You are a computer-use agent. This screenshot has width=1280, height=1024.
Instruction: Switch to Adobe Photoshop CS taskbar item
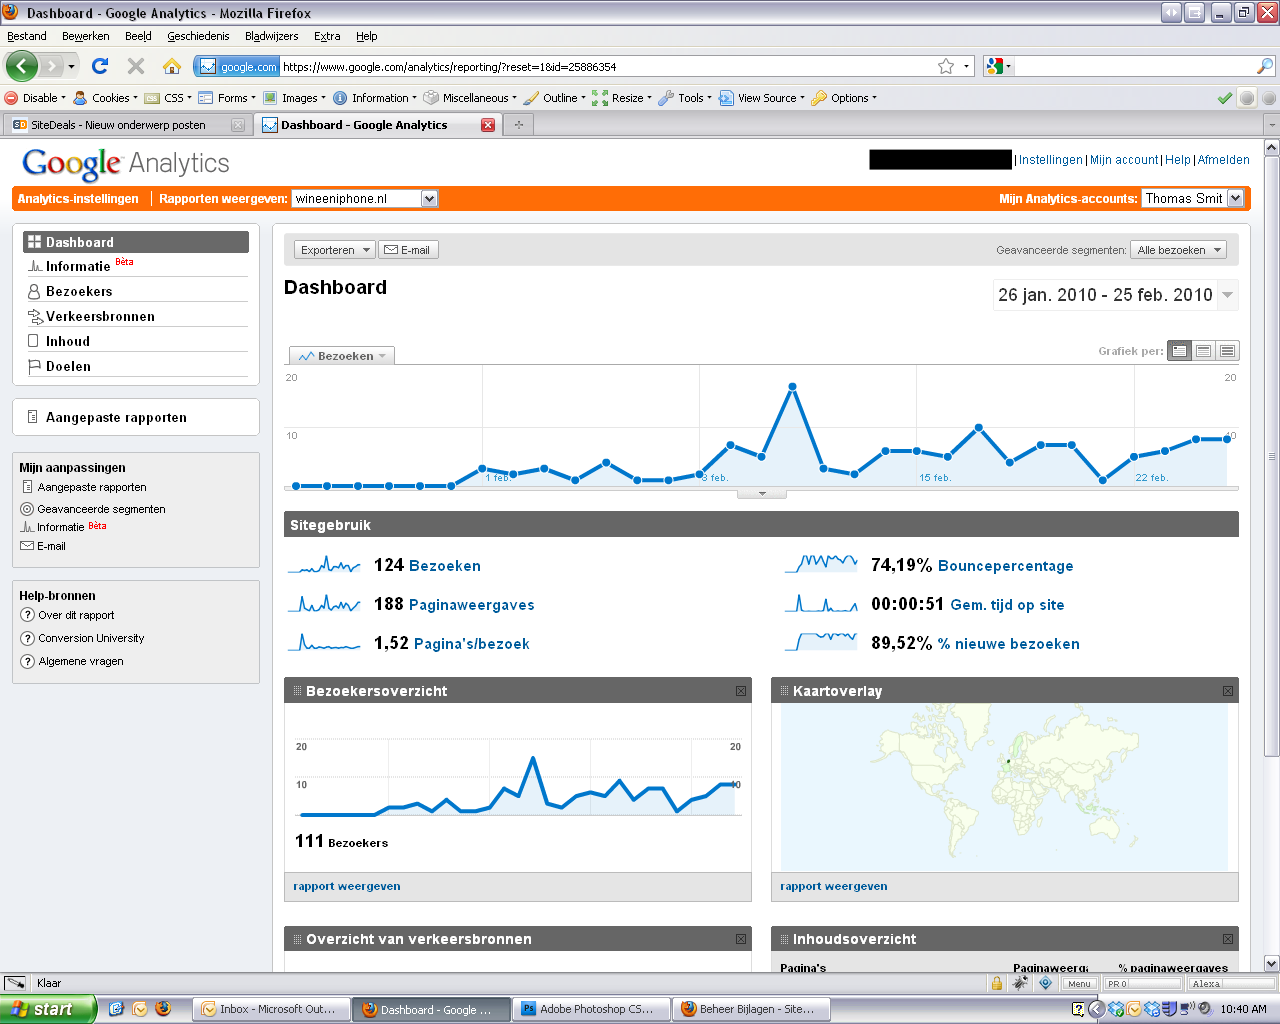pyautogui.click(x=590, y=1009)
